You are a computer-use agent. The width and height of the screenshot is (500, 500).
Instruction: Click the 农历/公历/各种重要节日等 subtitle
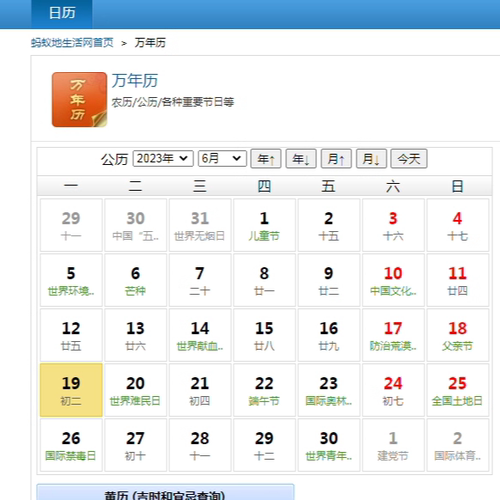pyautogui.click(x=173, y=102)
